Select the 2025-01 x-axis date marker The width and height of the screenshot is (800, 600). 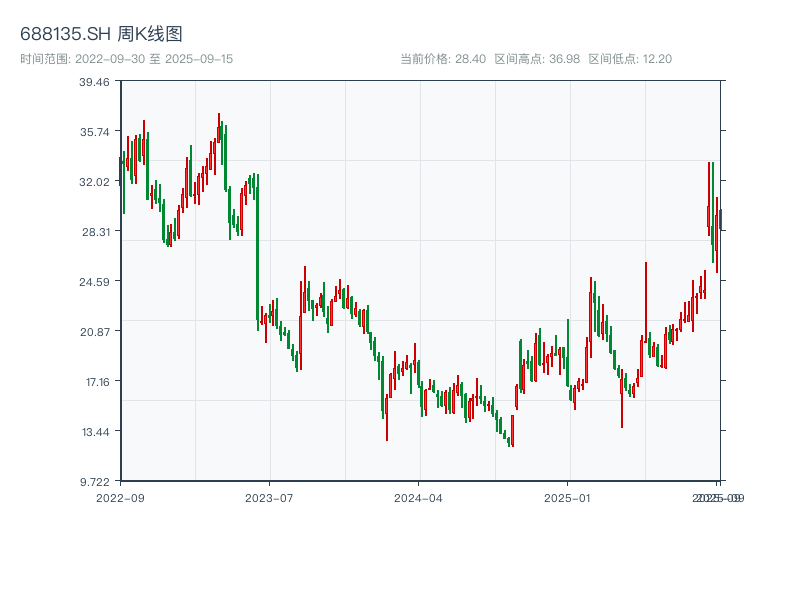(568, 497)
